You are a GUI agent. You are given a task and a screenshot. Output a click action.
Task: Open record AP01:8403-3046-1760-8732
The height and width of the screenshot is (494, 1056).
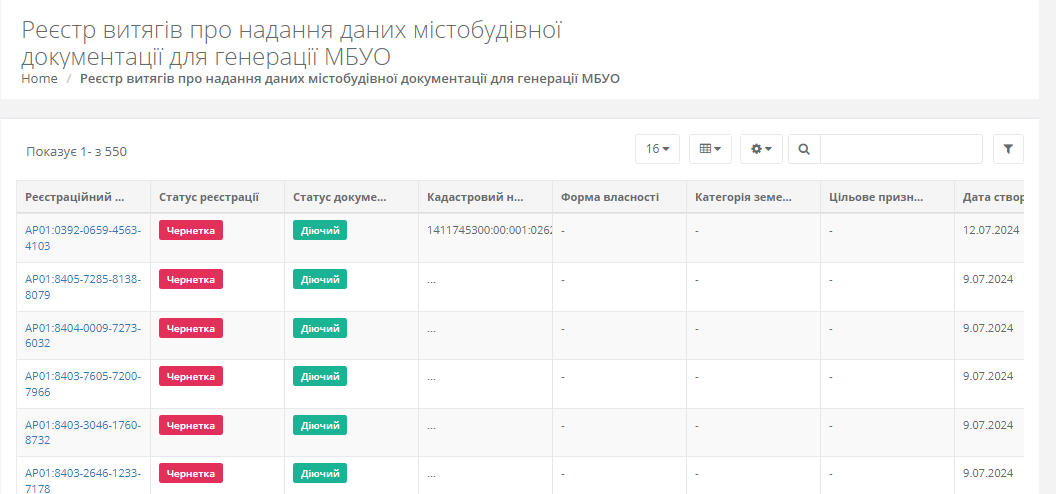83,432
